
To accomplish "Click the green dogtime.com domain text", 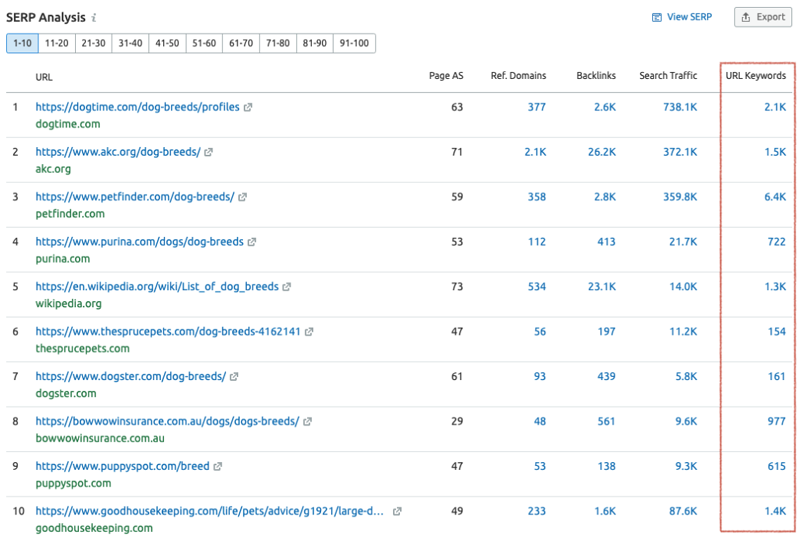I will point(68,124).
